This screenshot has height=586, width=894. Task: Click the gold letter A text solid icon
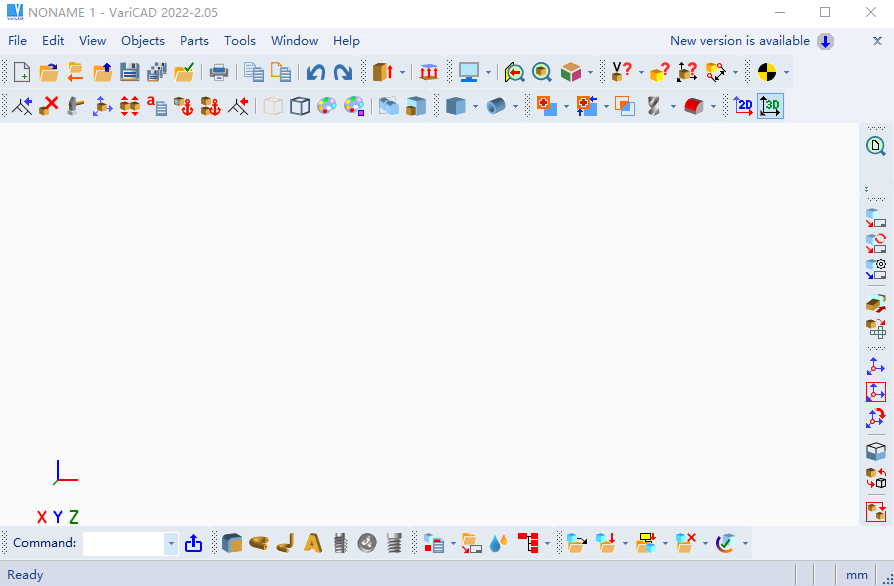[x=313, y=543]
